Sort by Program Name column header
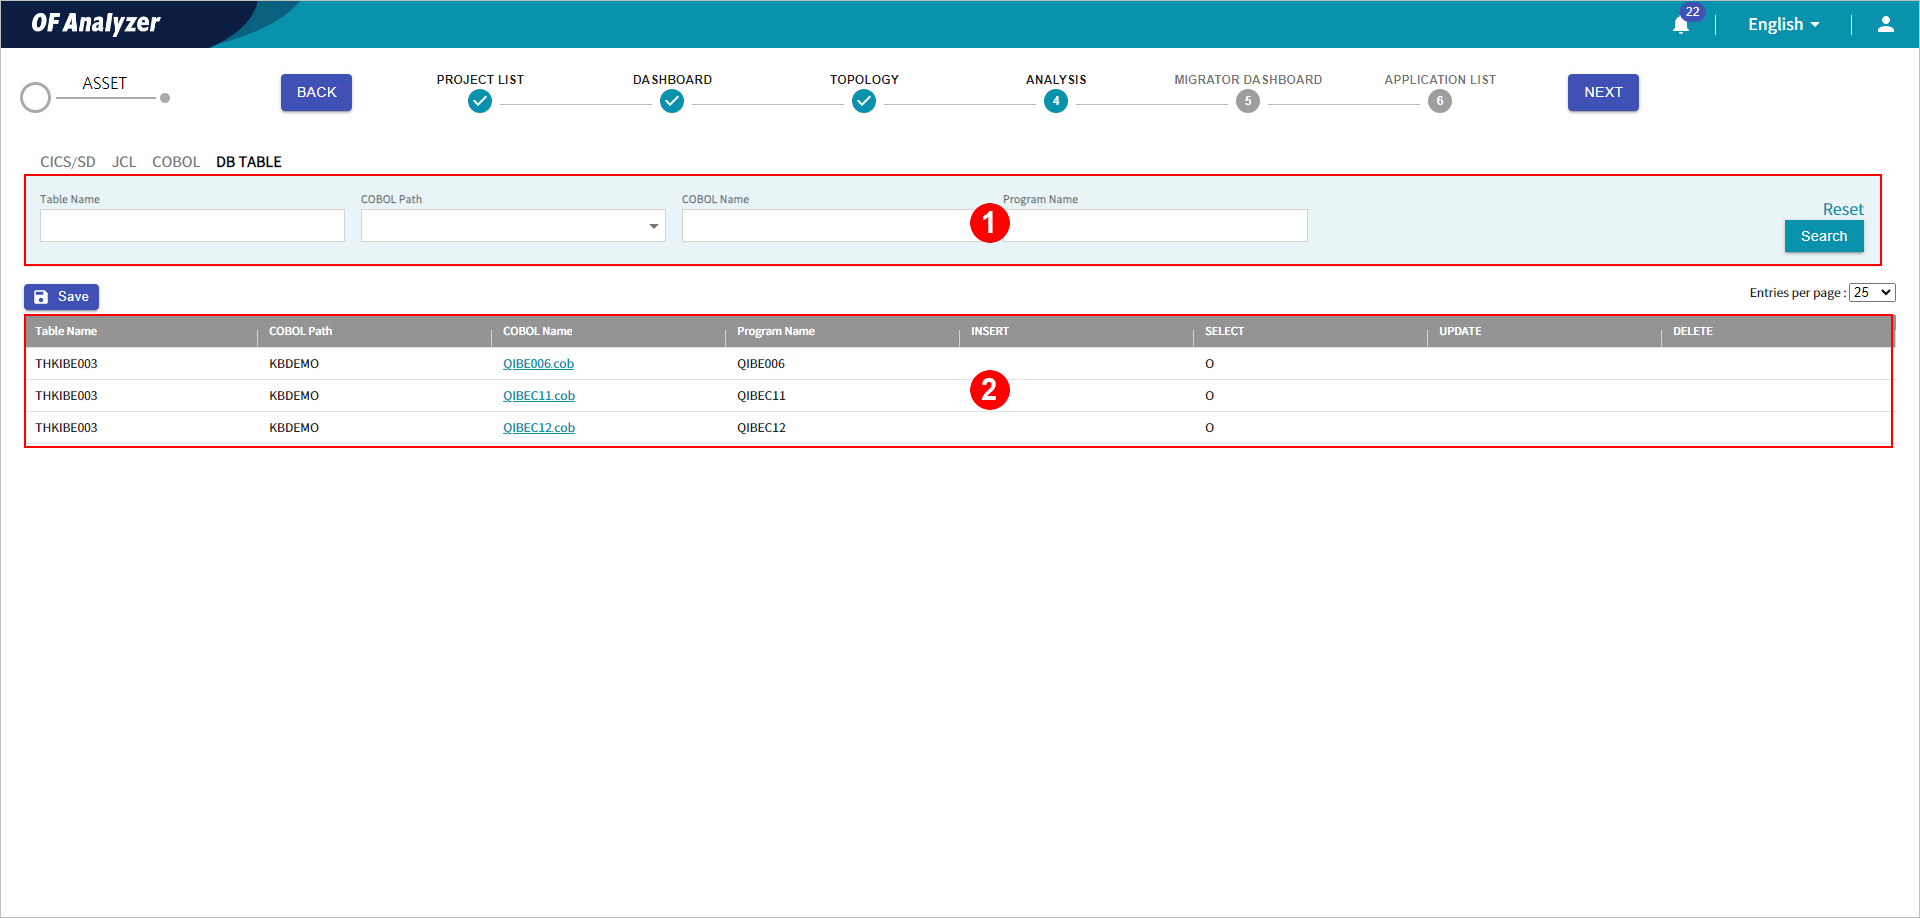Screen dimensions: 1920x918 coord(775,331)
